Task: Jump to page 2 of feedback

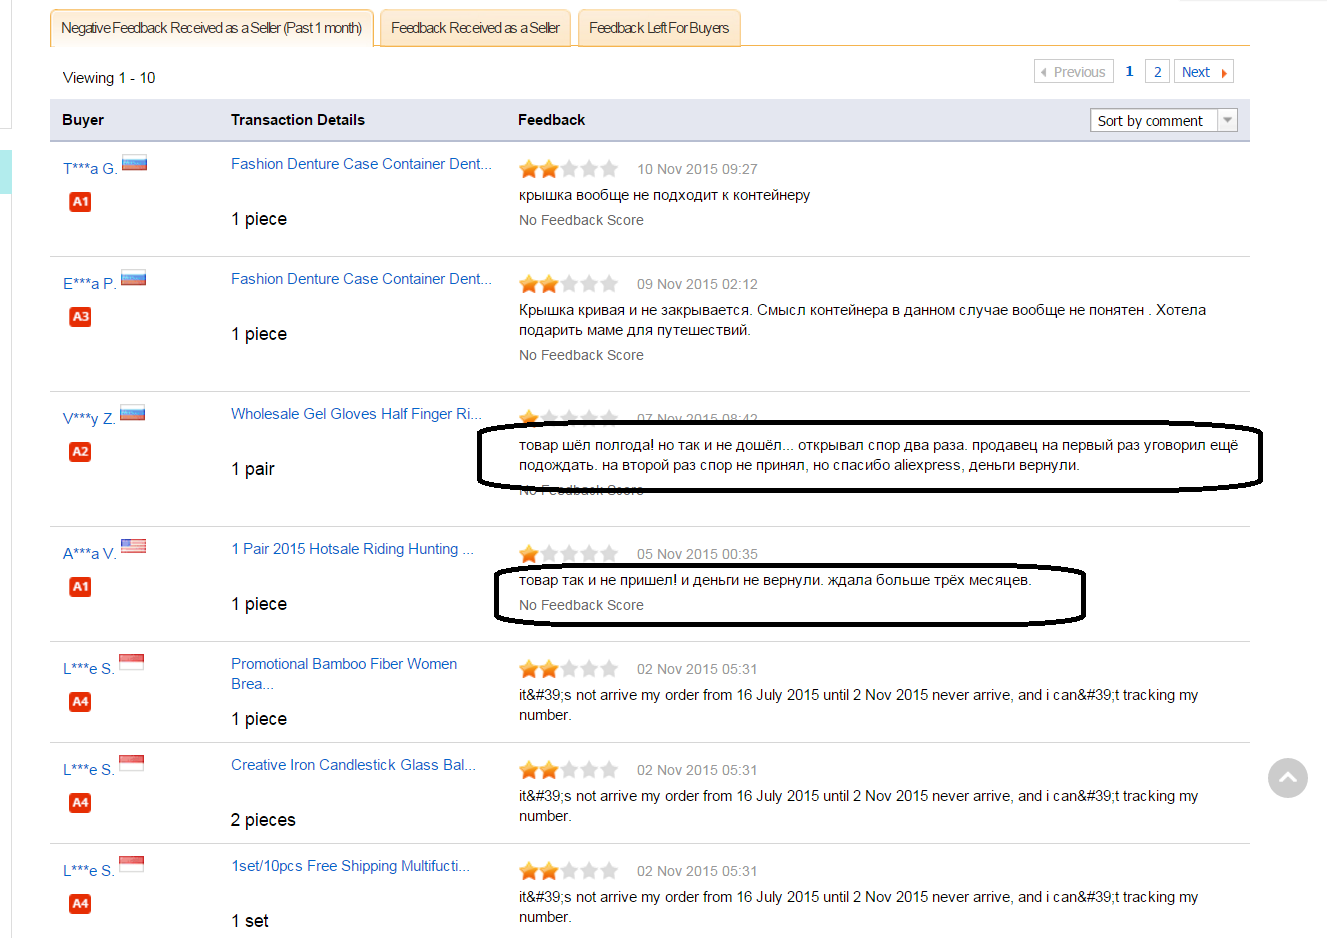Action: point(1157,72)
